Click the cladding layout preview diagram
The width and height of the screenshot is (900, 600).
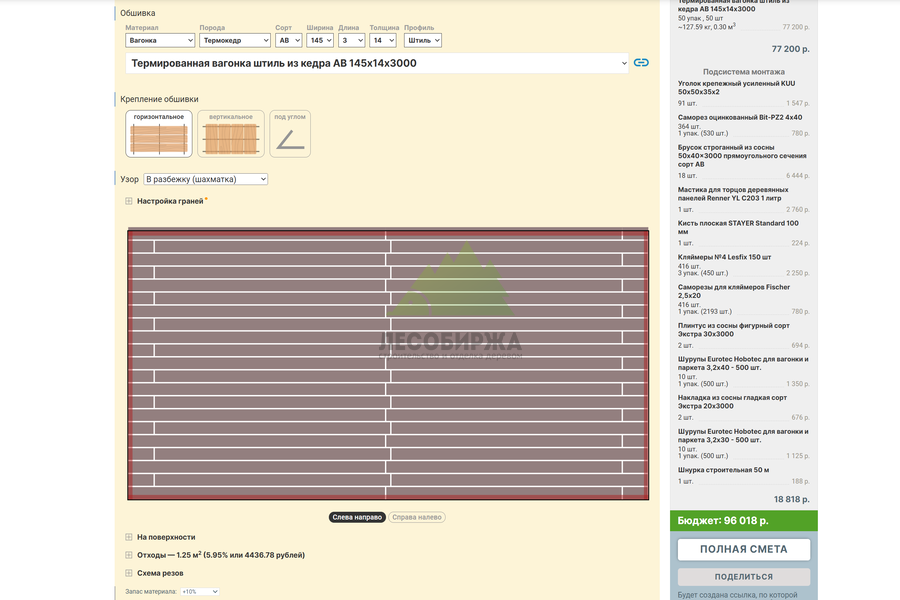click(x=388, y=364)
